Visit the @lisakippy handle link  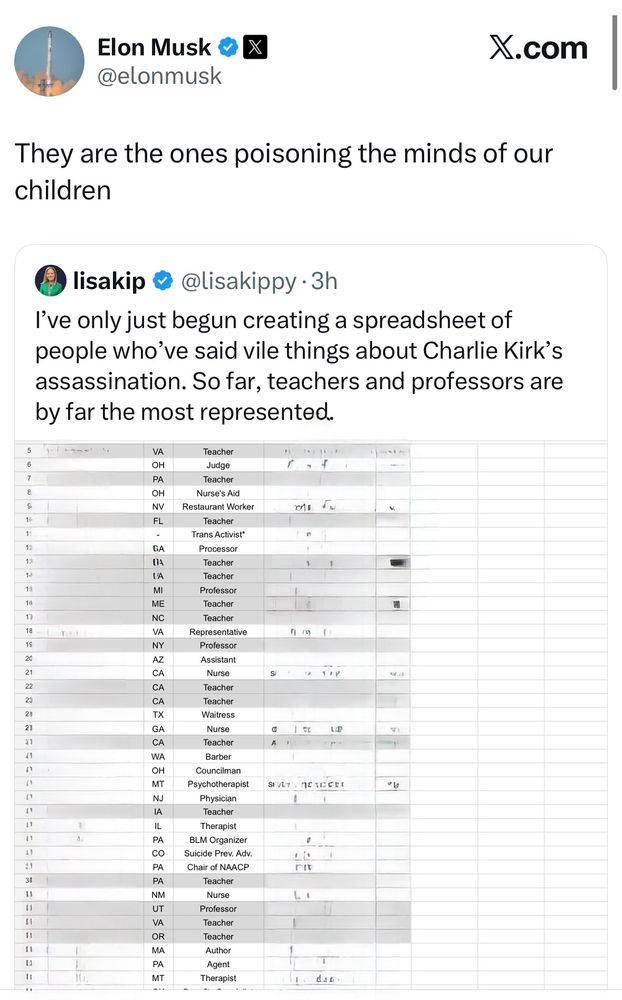(x=238, y=282)
